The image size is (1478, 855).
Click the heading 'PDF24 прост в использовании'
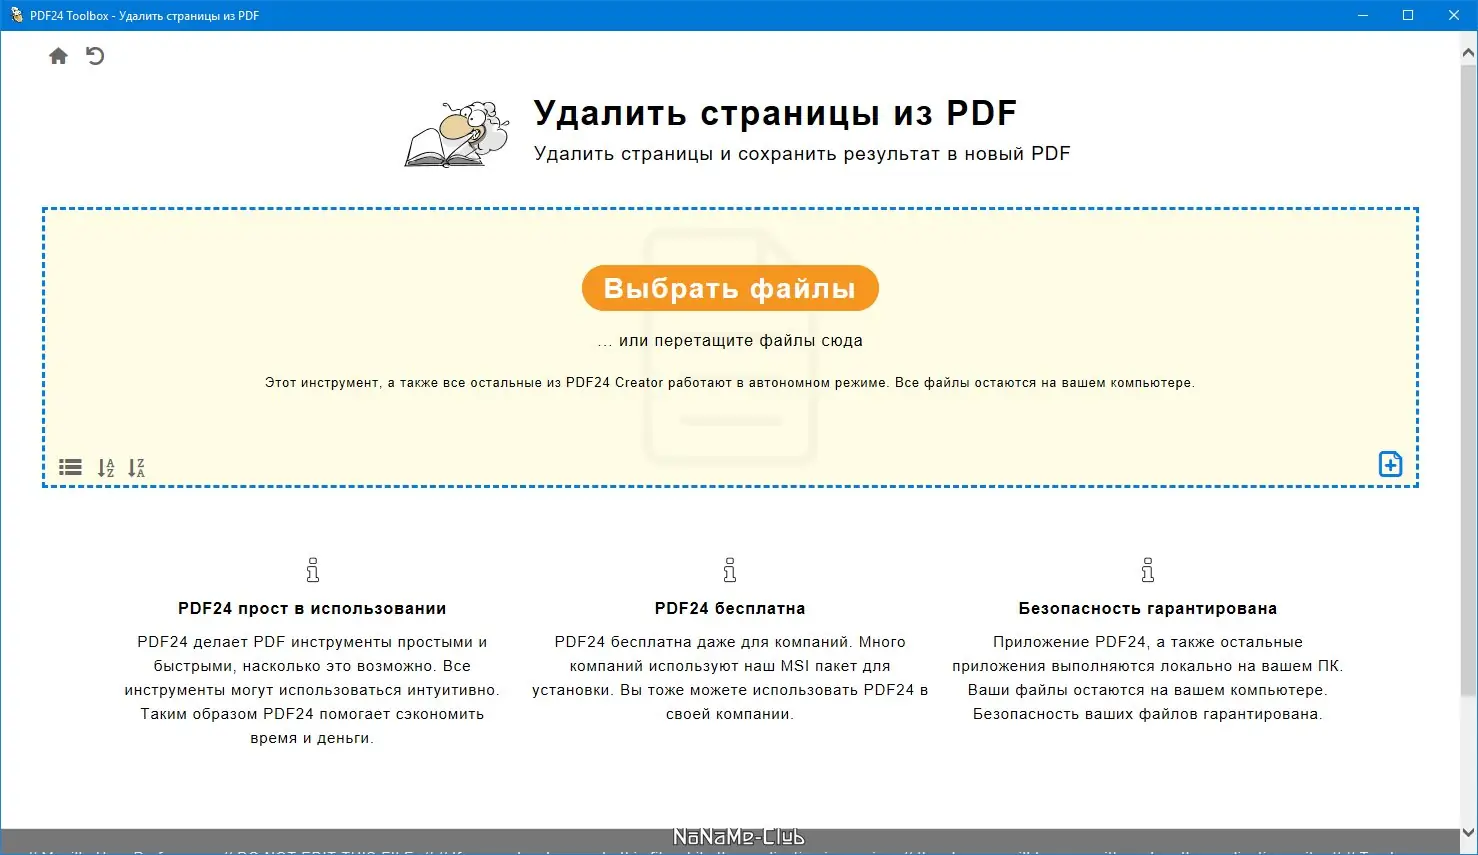coord(312,608)
